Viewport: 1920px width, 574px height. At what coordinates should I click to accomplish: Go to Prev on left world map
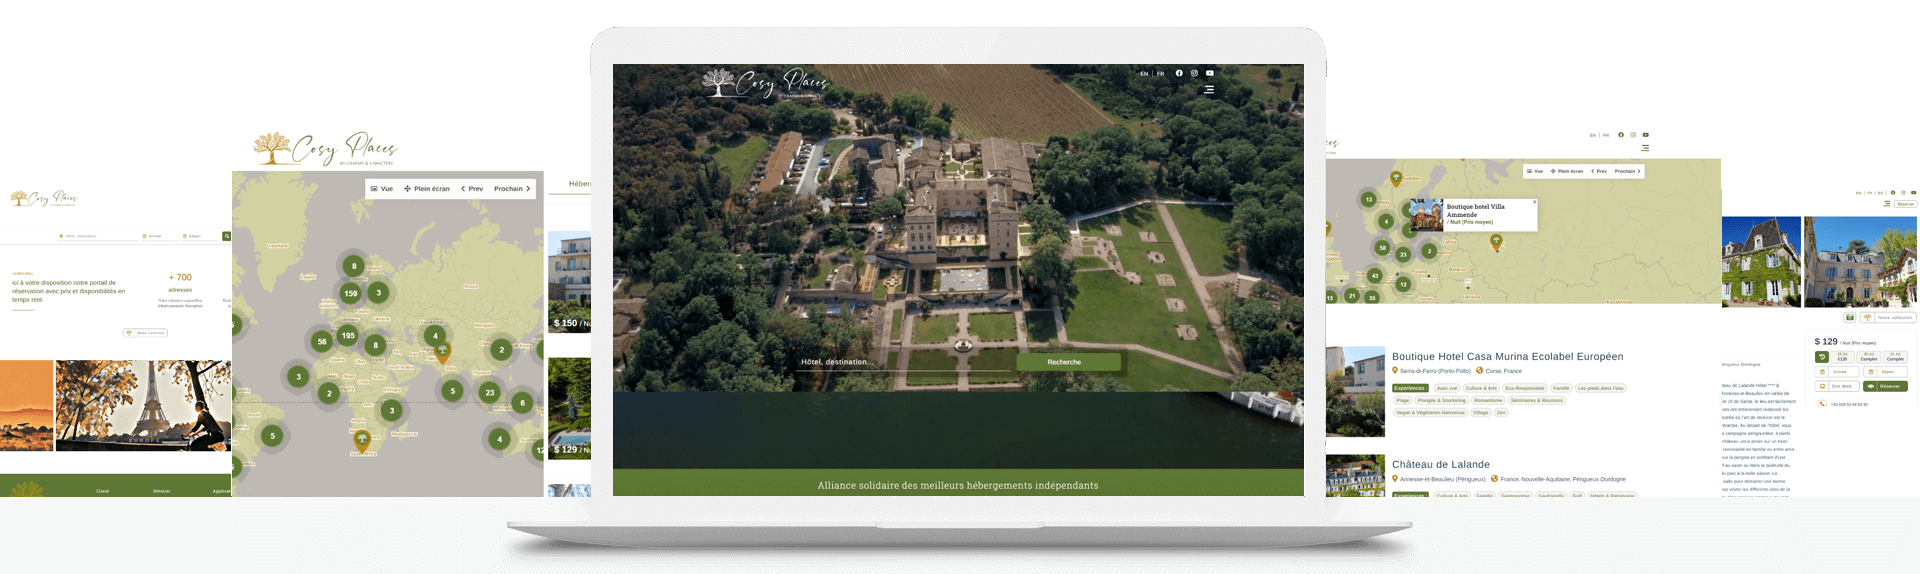[472, 189]
